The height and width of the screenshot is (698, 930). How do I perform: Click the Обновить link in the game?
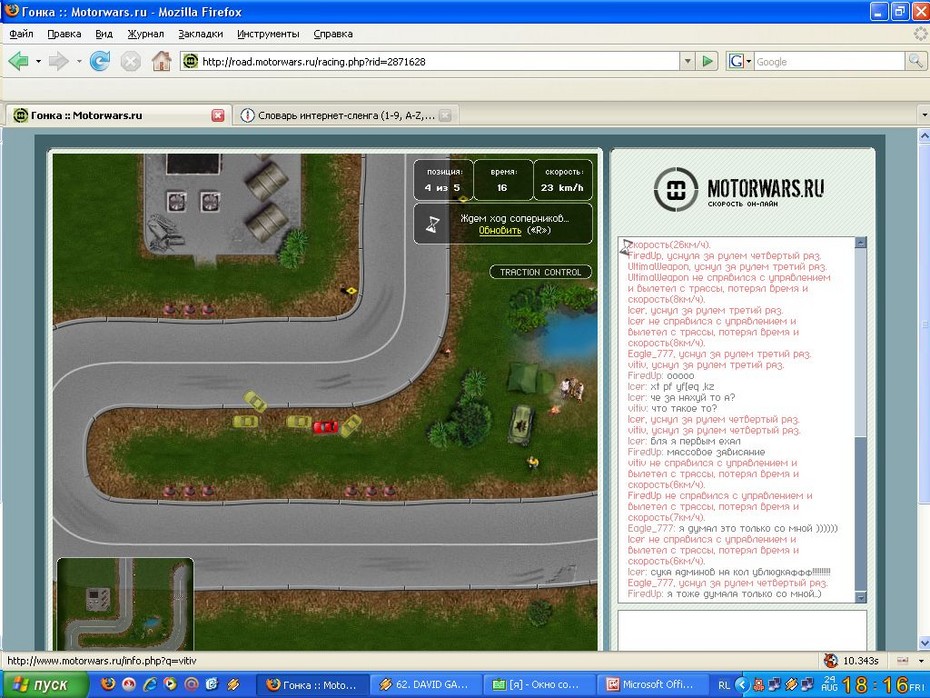point(500,230)
